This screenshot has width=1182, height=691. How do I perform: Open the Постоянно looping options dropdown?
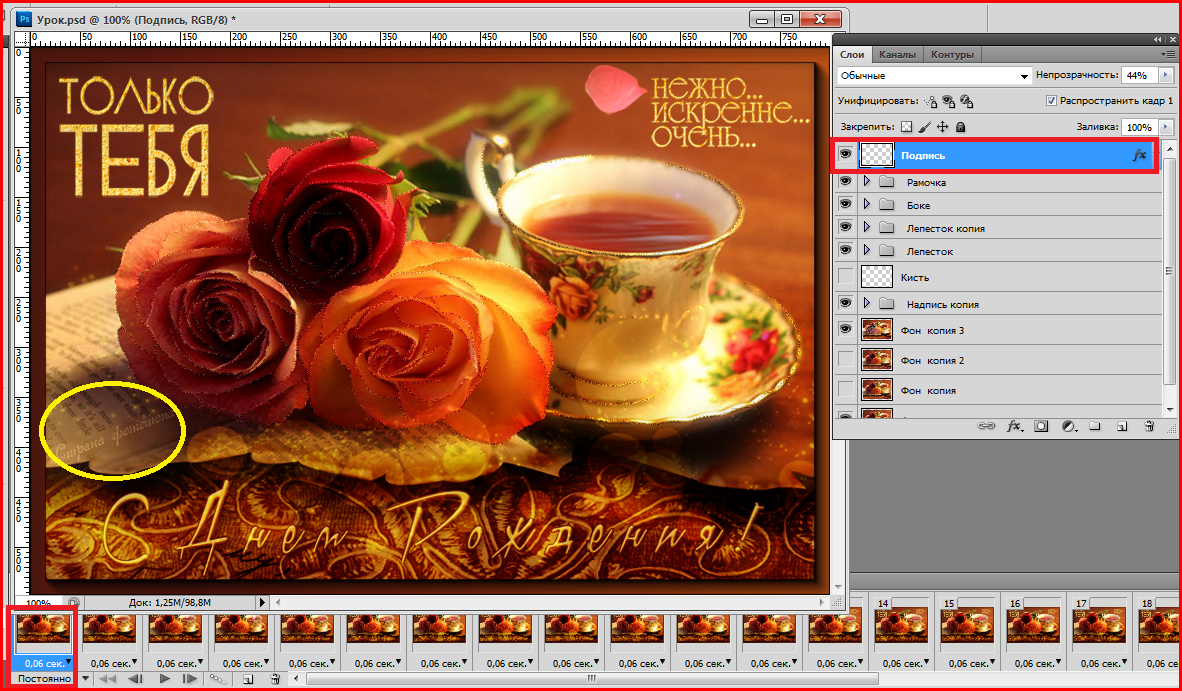coord(85,679)
